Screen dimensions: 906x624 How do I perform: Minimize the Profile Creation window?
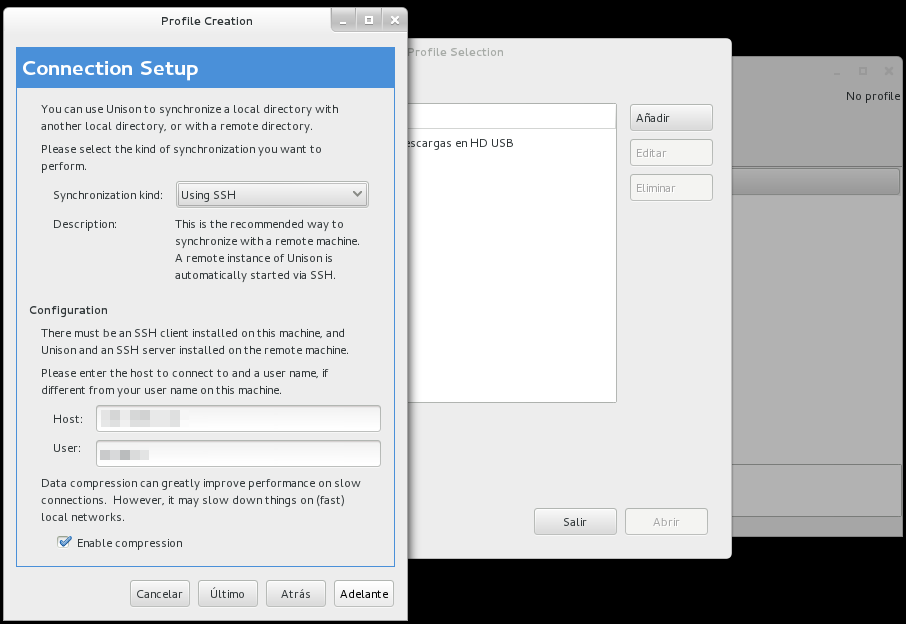[x=343, y=20]
